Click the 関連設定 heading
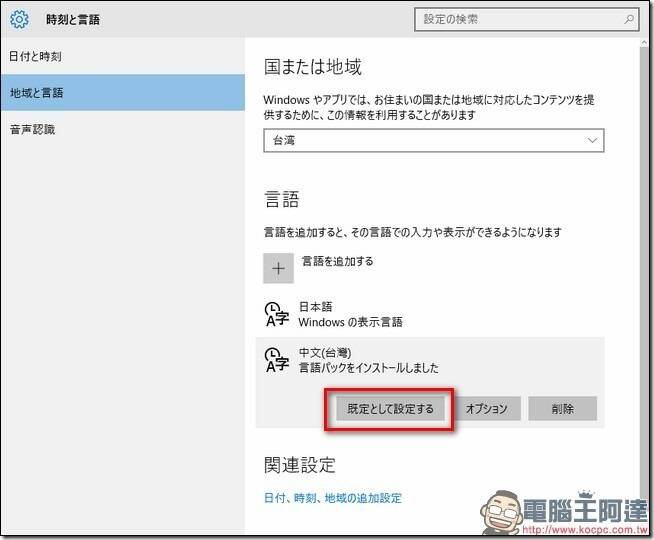654x540 pixels. pos(299,465)
